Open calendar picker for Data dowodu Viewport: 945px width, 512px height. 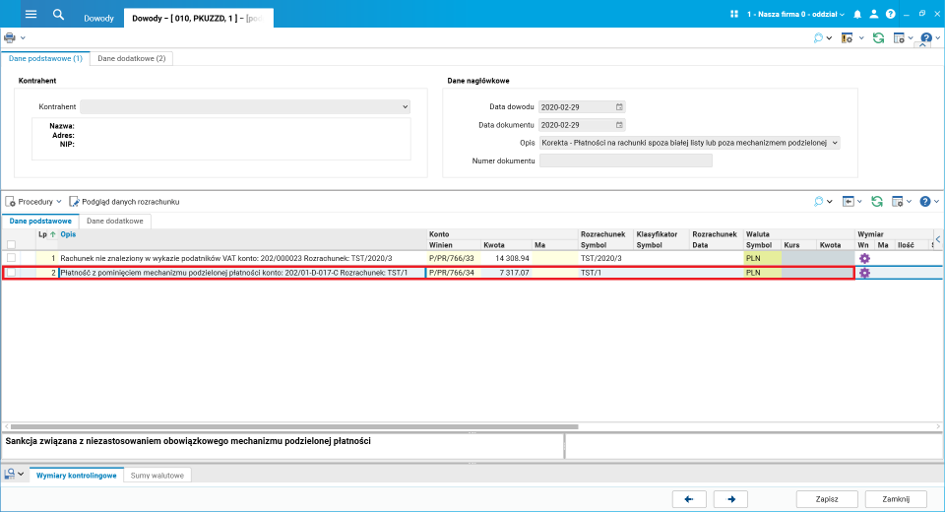pos(619,107)
